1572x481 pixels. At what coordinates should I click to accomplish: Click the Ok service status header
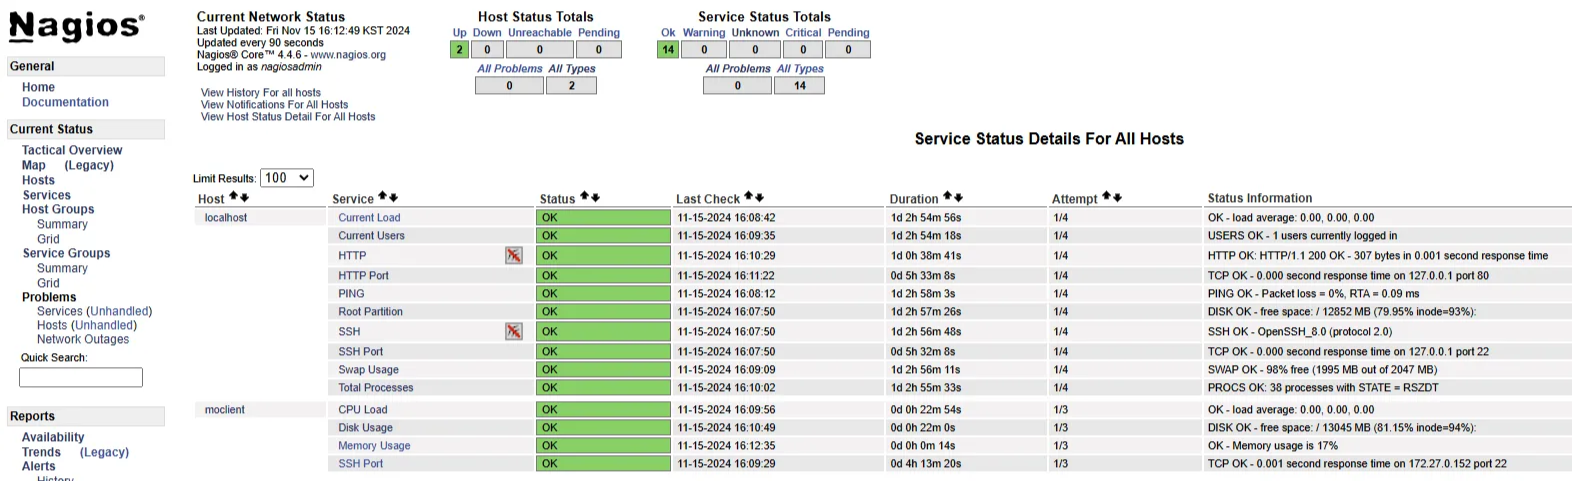coord(668,33)
